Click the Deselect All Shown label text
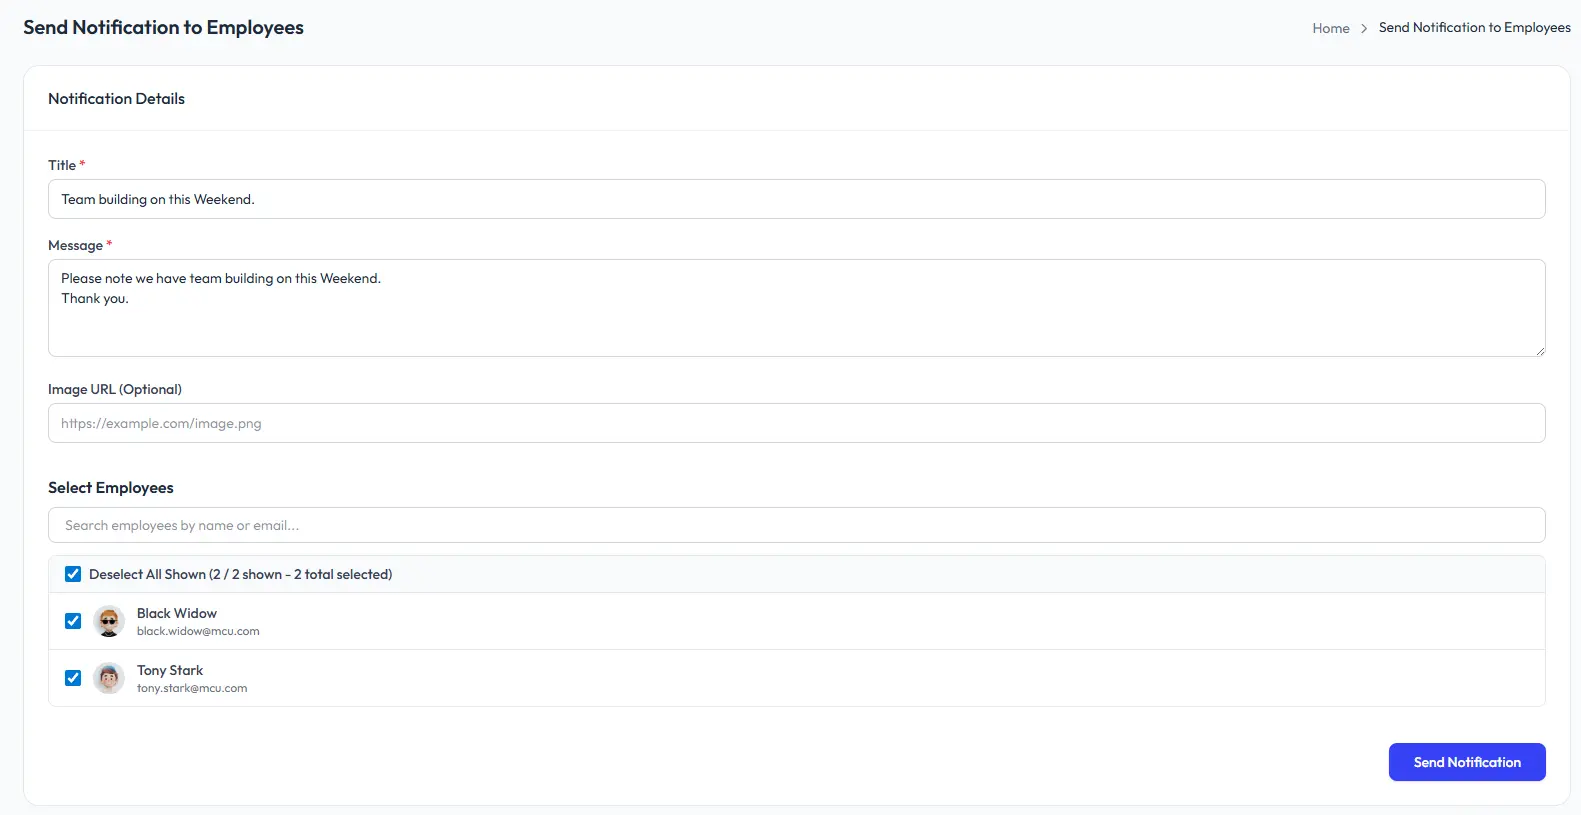The height and width of the screenshot is (815, 1581). click(240, 574)
